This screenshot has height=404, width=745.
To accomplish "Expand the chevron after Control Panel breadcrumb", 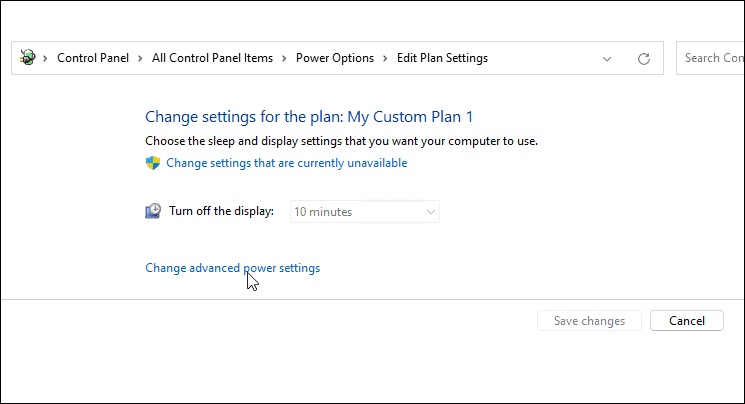I will point(141,58).
